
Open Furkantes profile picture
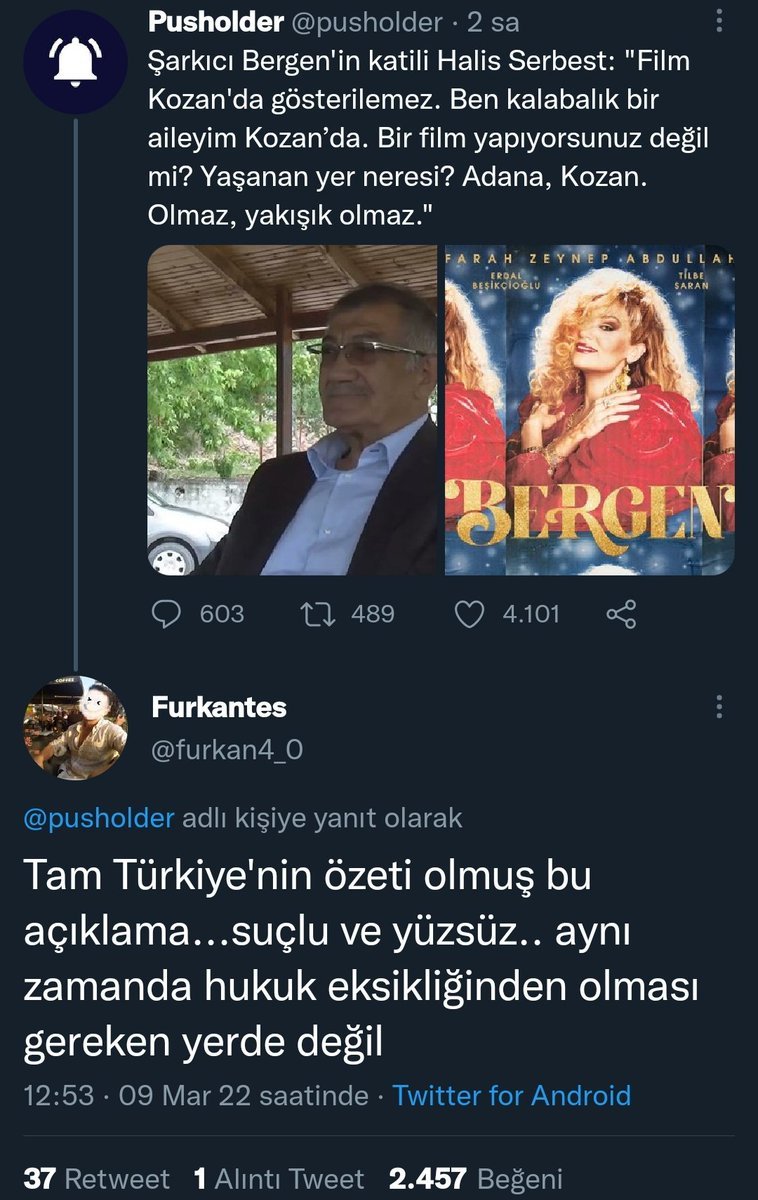[76, 727]
